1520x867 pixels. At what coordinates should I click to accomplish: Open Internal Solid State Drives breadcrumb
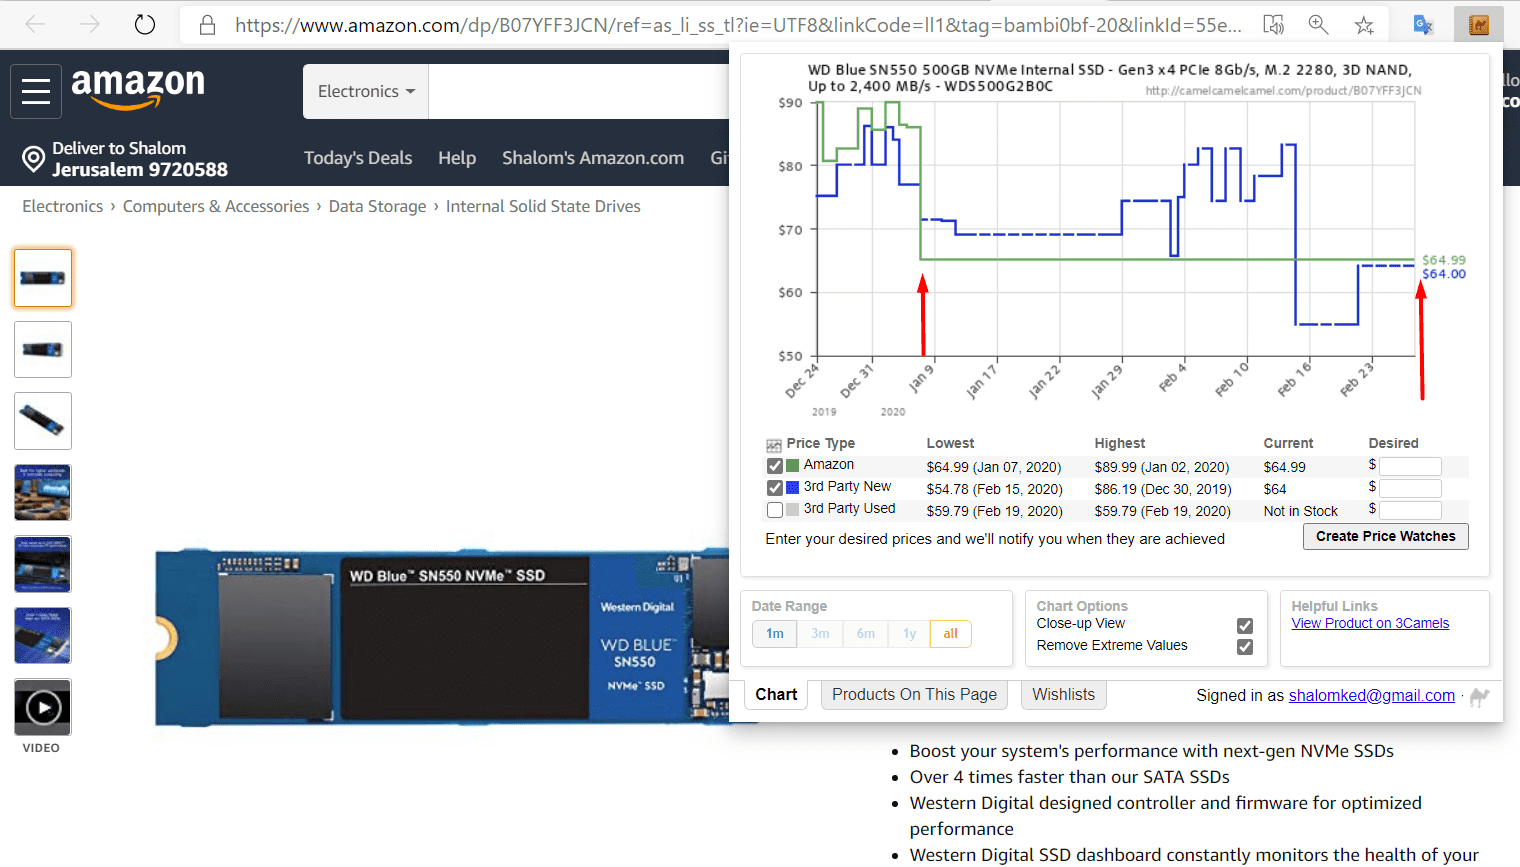[x=543, y=206]
